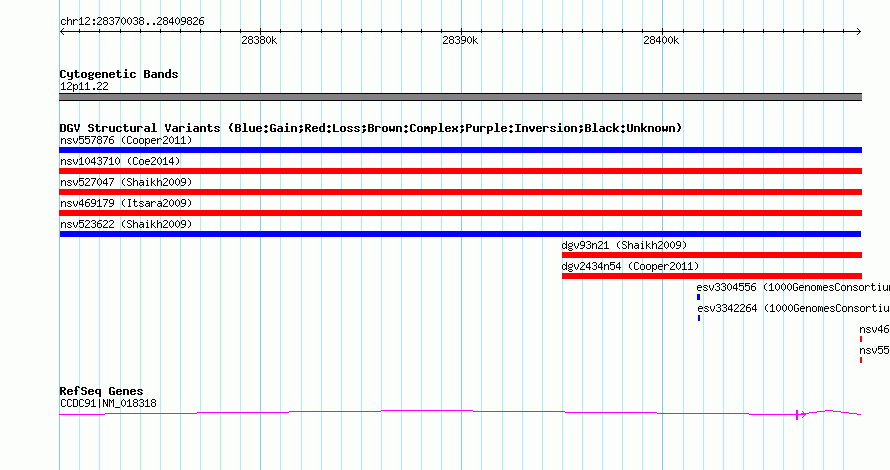Open the nsv469179 (Itsara2009) label
This screenshot has width=890, height=470.
point(126,203)
